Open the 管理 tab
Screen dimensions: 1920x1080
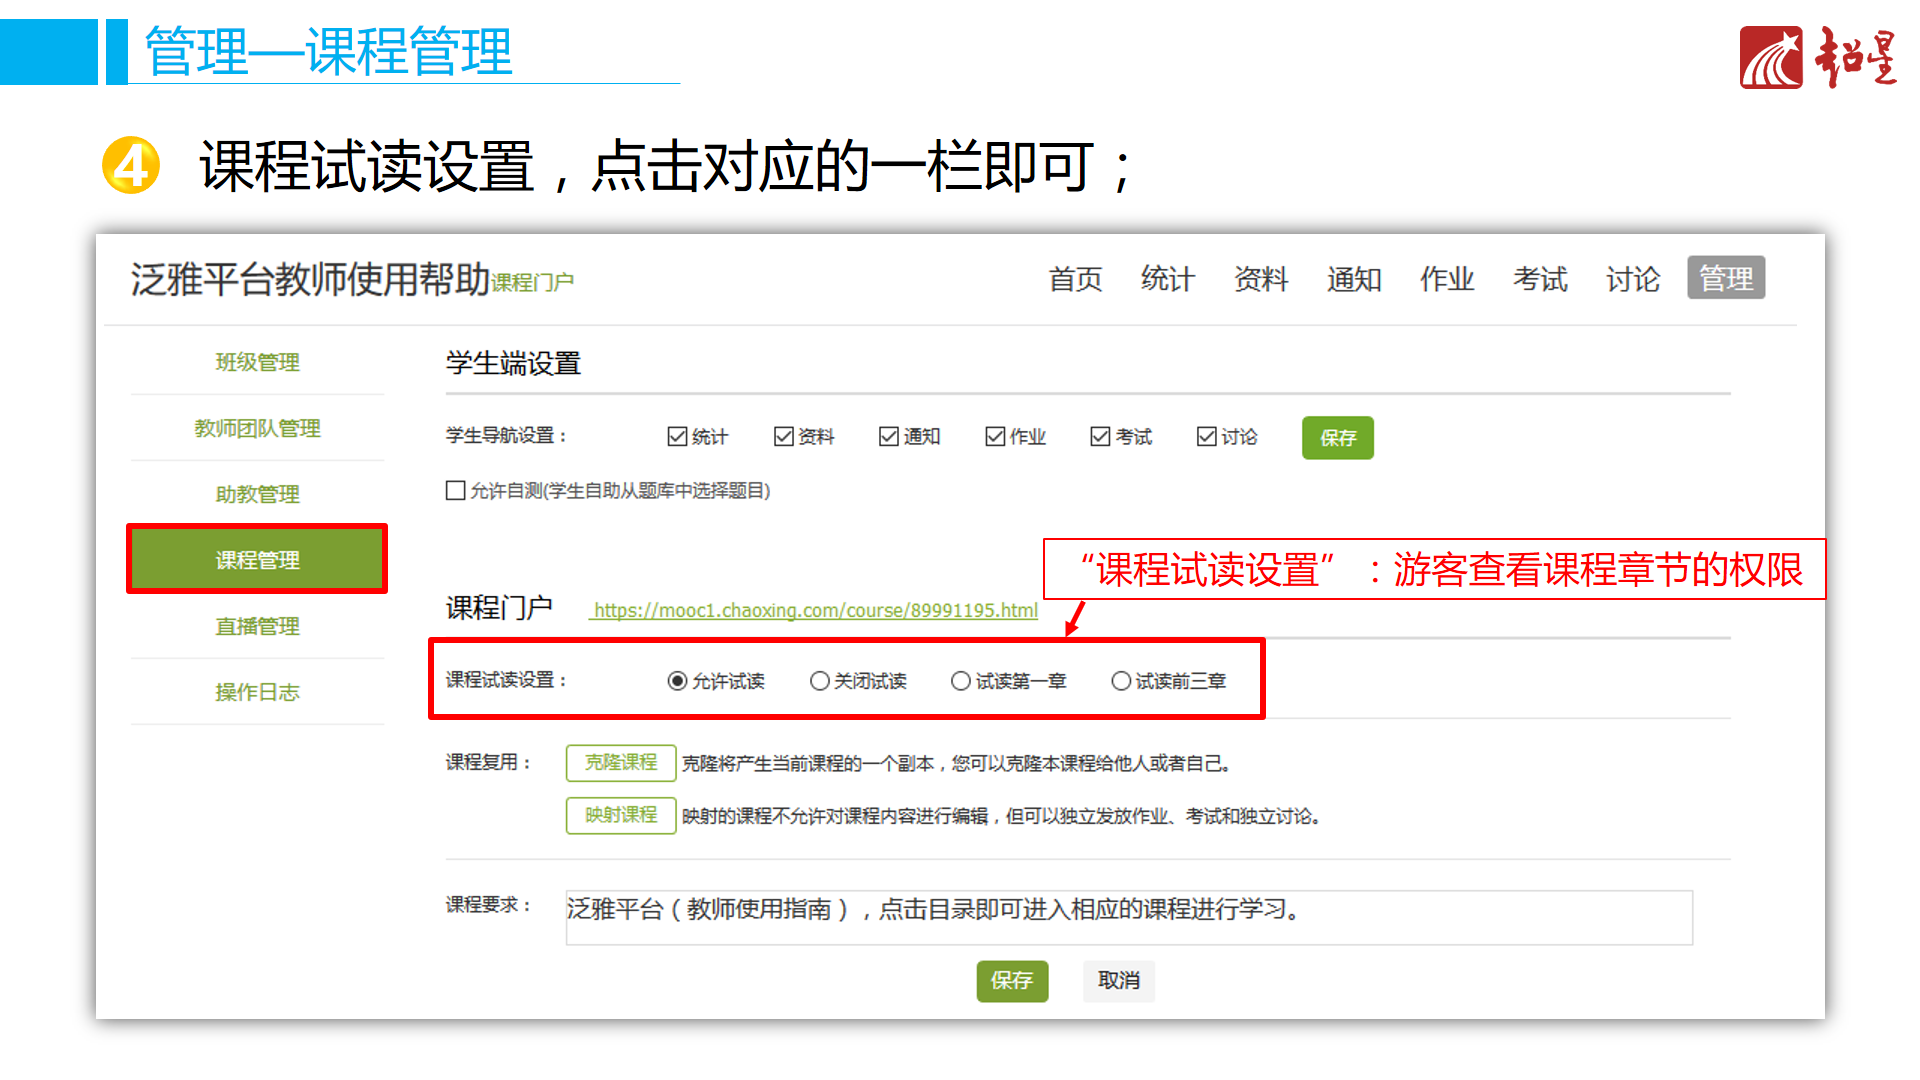1725,278
